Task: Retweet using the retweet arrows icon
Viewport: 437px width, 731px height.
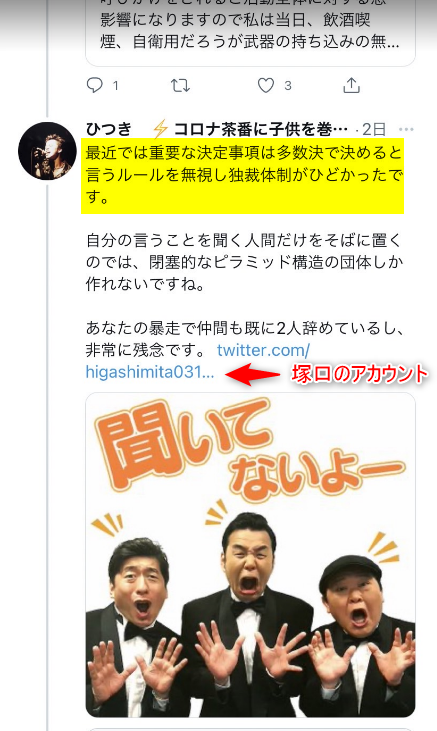Action: click(x=180, y=85)
